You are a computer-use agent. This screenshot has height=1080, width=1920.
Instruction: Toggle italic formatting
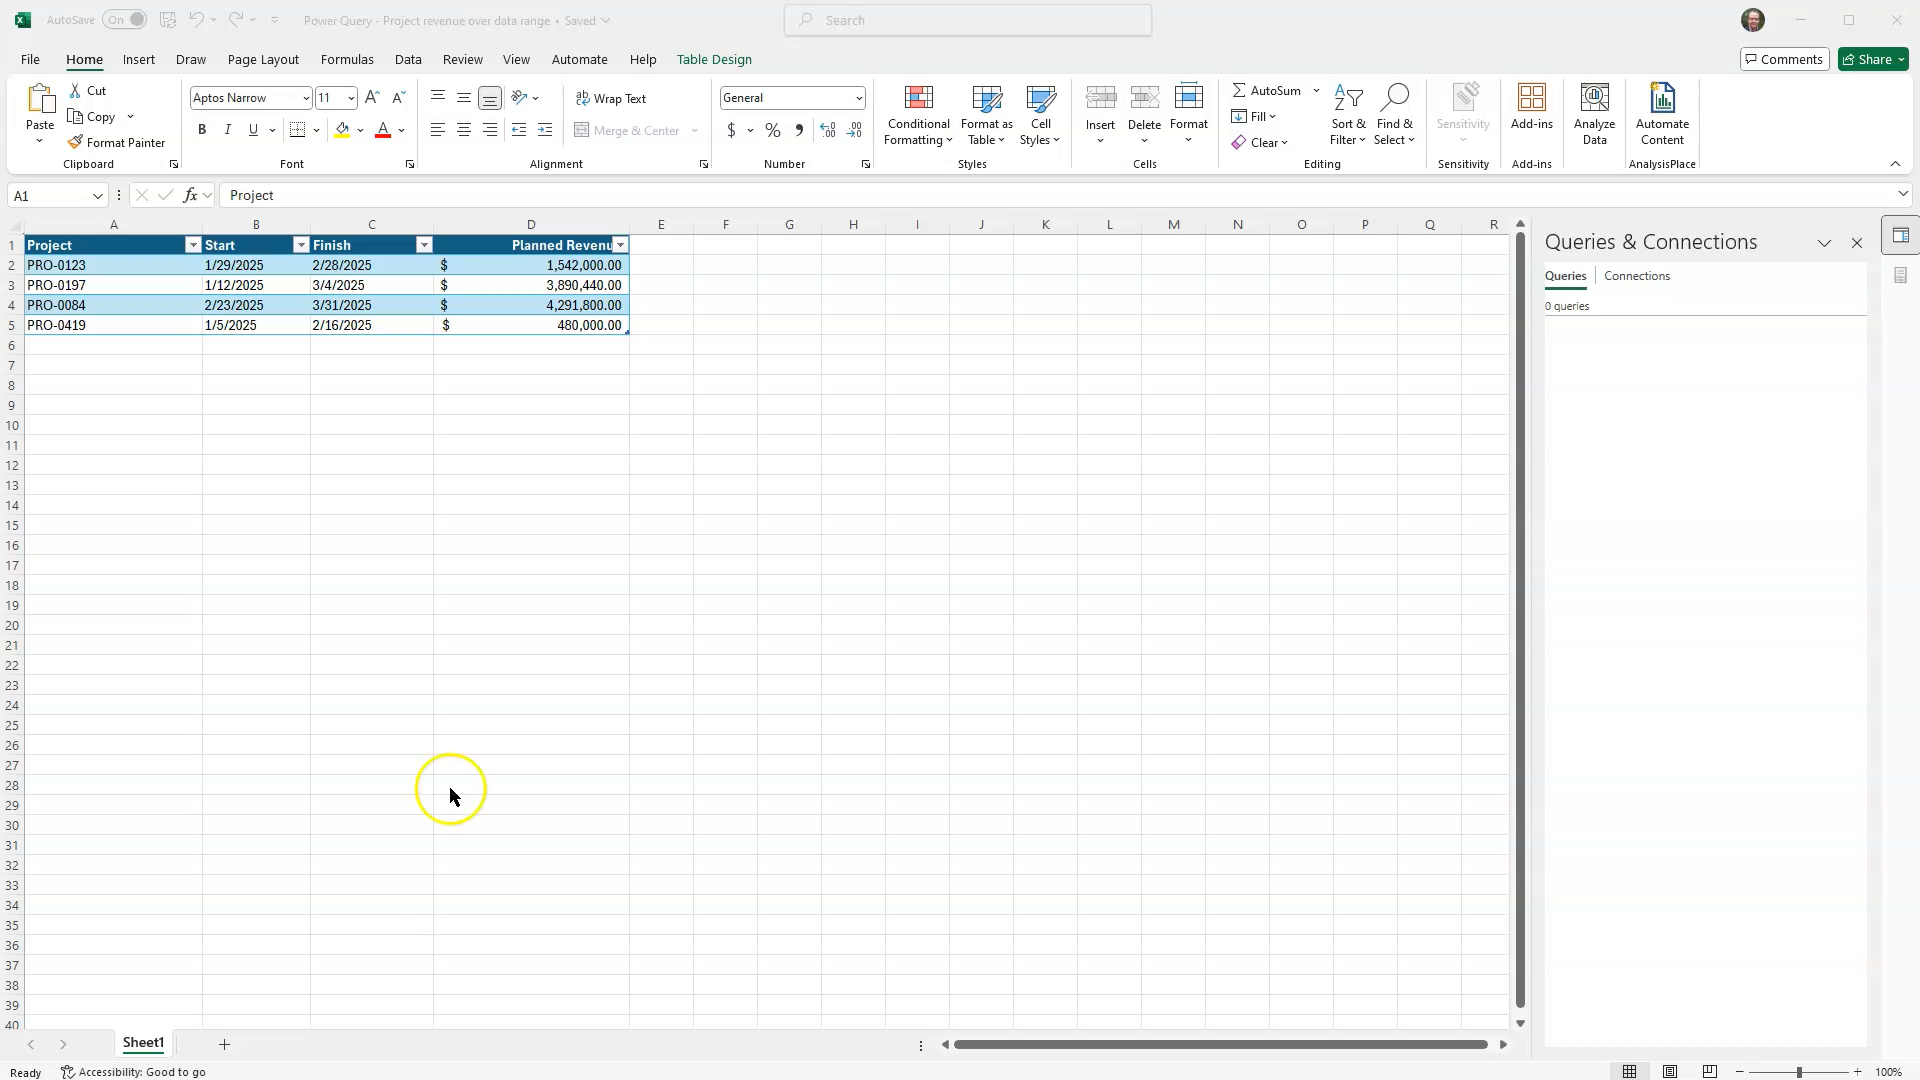coord(227,129)
